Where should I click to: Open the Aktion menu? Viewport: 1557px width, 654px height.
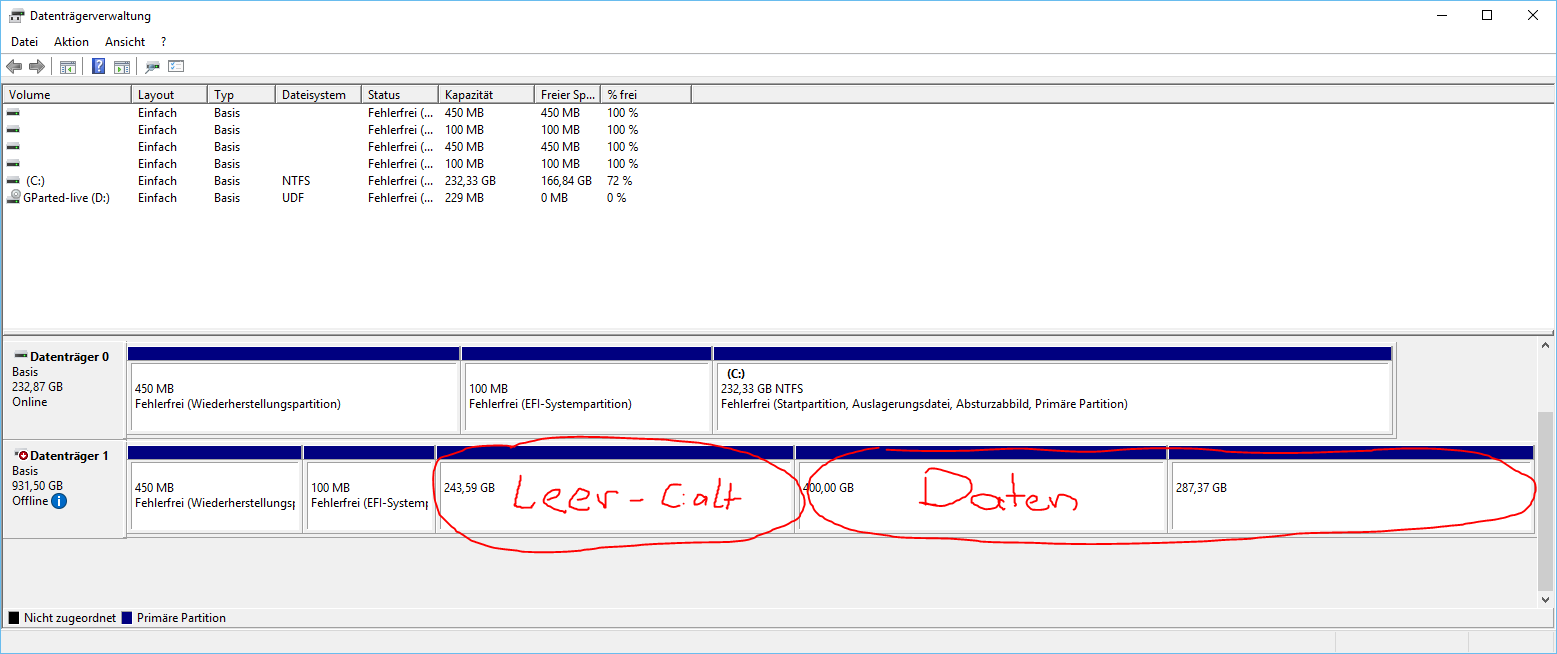point(71,42)
